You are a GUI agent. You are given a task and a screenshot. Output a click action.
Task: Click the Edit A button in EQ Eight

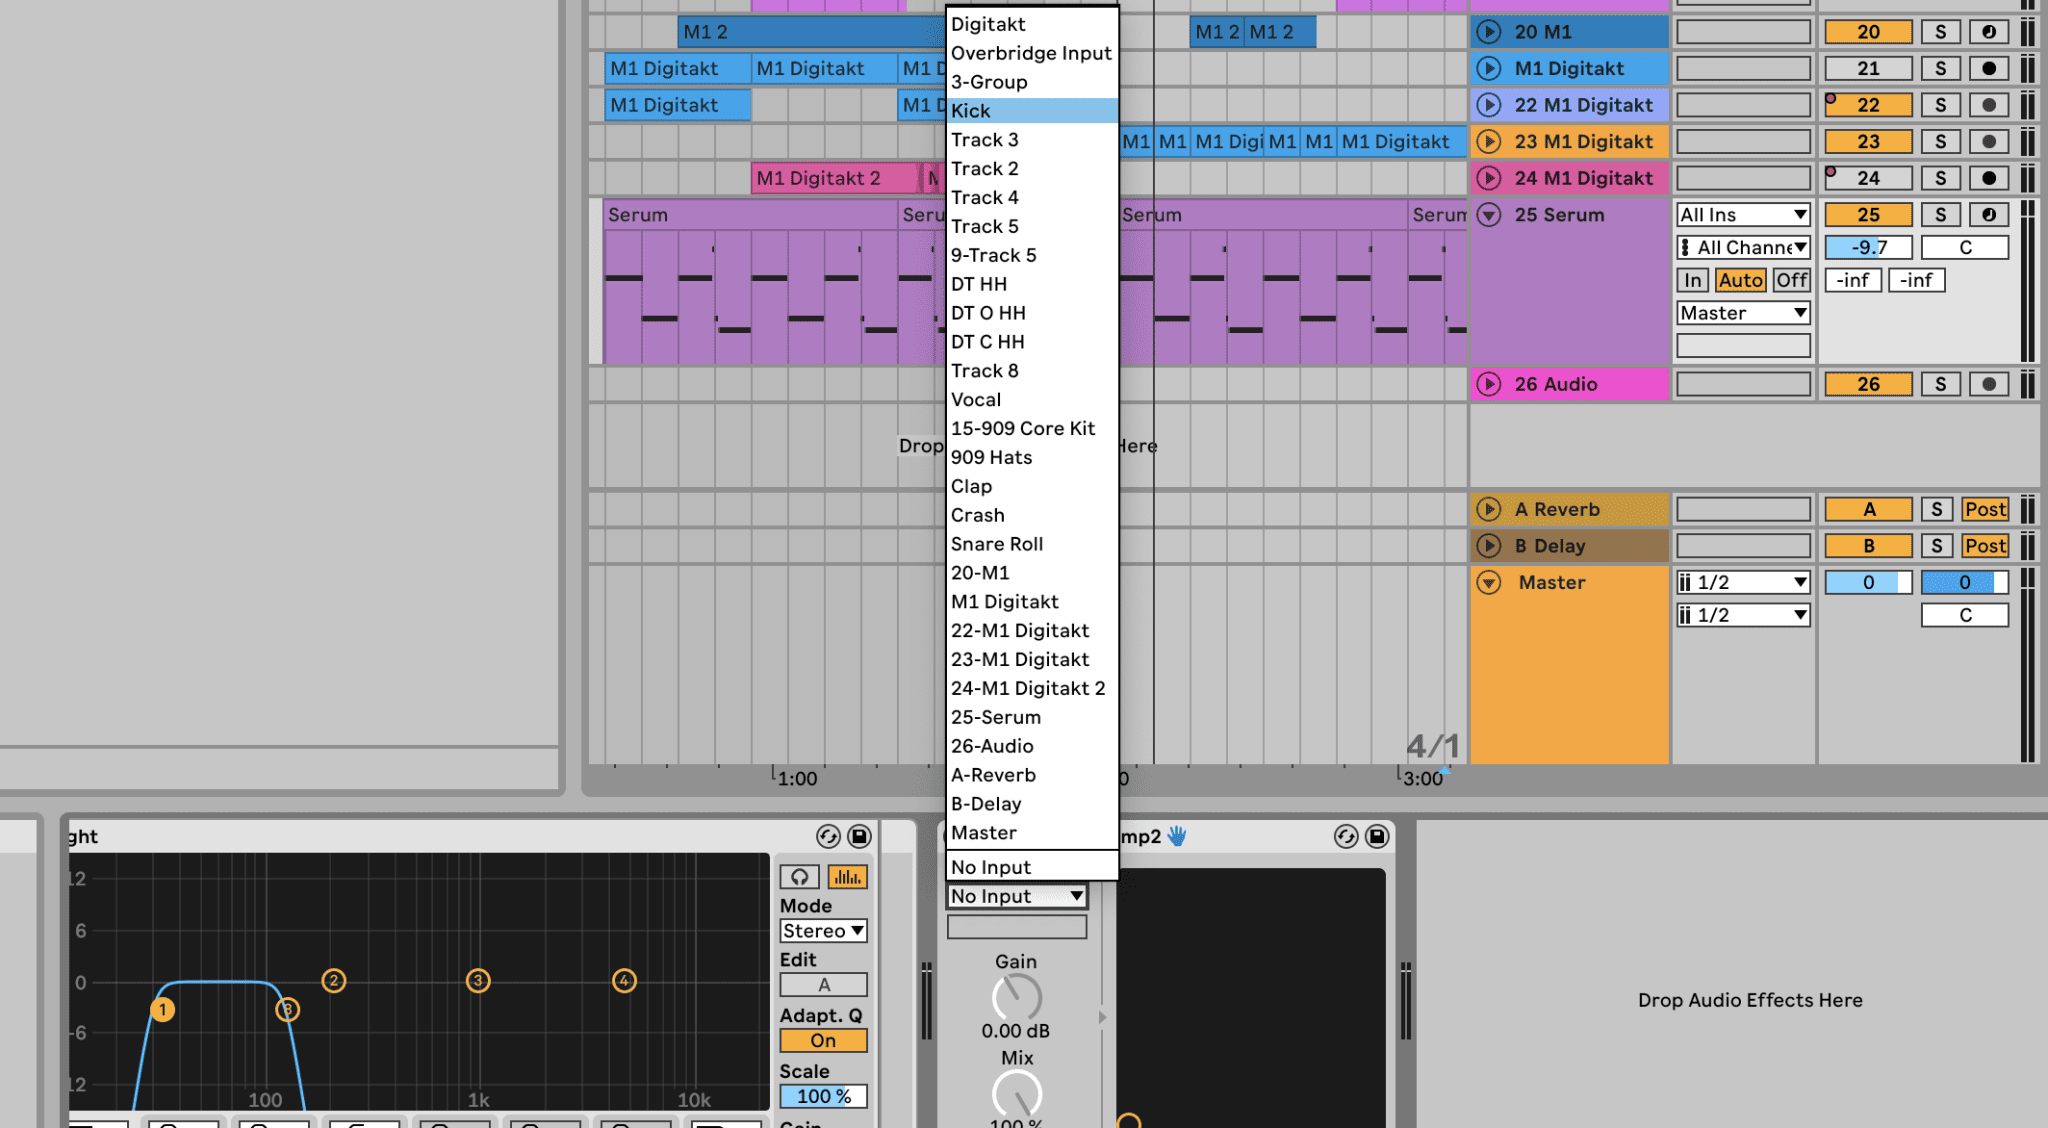(823, 984)
